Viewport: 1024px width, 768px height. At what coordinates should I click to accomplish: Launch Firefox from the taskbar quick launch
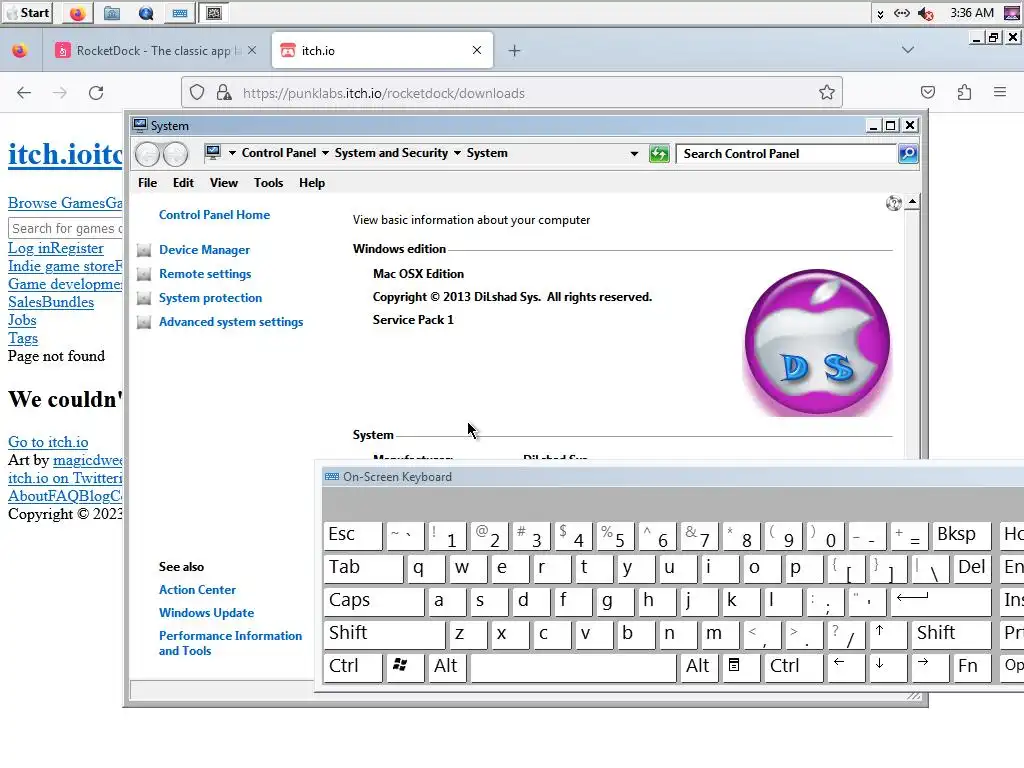click(x=78, y=13)
